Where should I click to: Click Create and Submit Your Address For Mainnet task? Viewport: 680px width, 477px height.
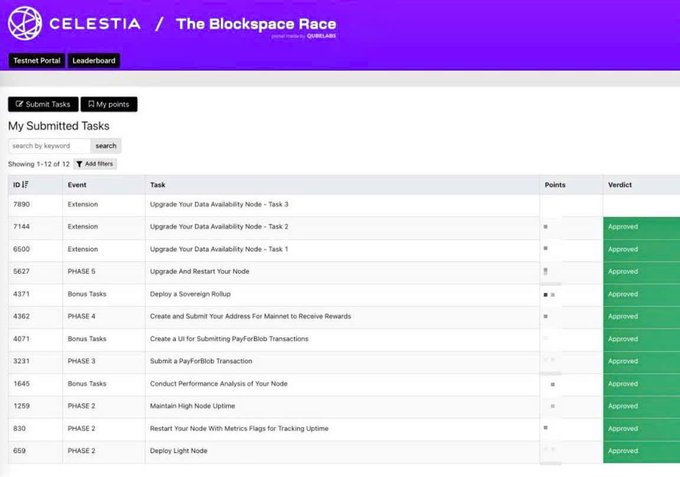pyautogui.click(x=251, y=316)
